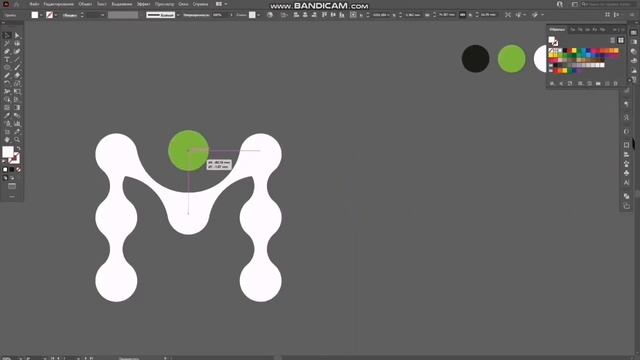
Task: Expand opacity slider arrow
Action: tap(231, 15)
